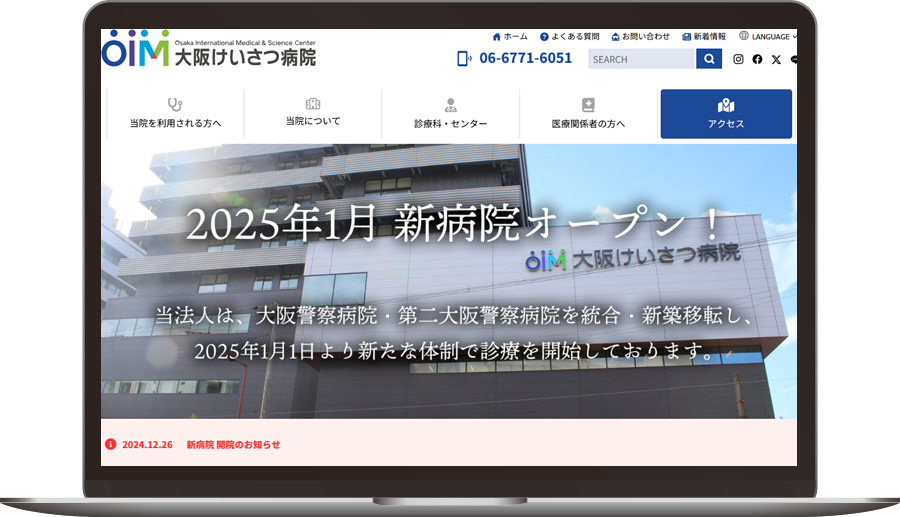Image resolution: width=900 pixels, height=517 pixels.
Task: Open the 当院を利用される方へ menu
Action: tap(175, 114)
